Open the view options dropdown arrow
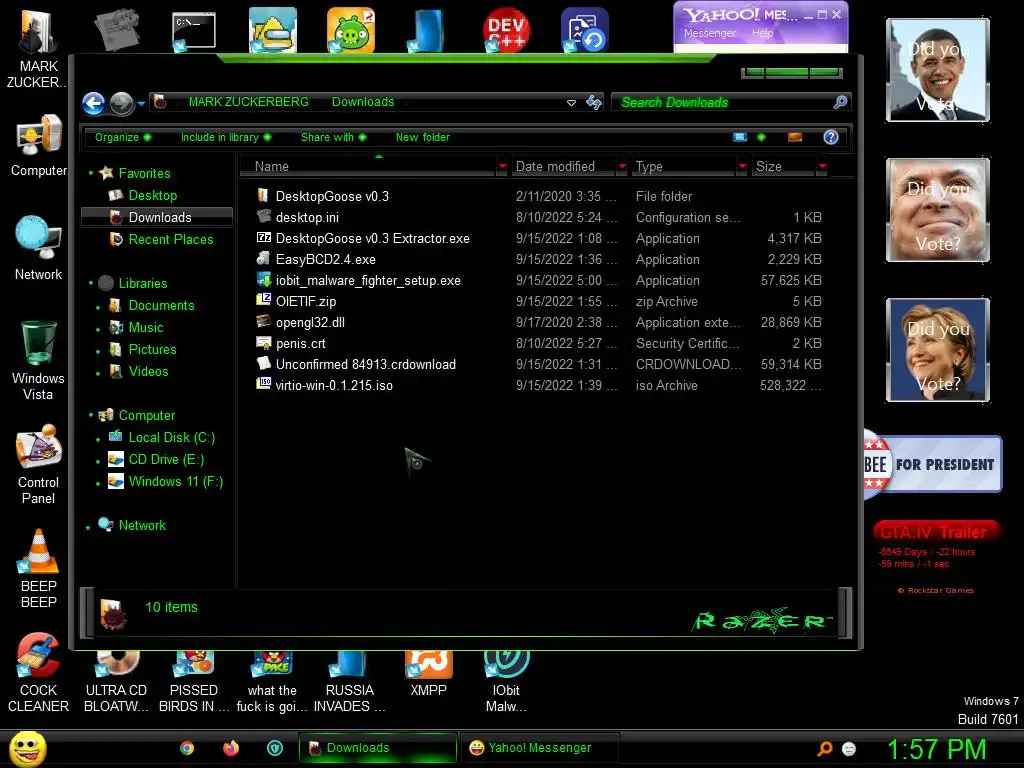1024x768 pixels. coord(761,137)
